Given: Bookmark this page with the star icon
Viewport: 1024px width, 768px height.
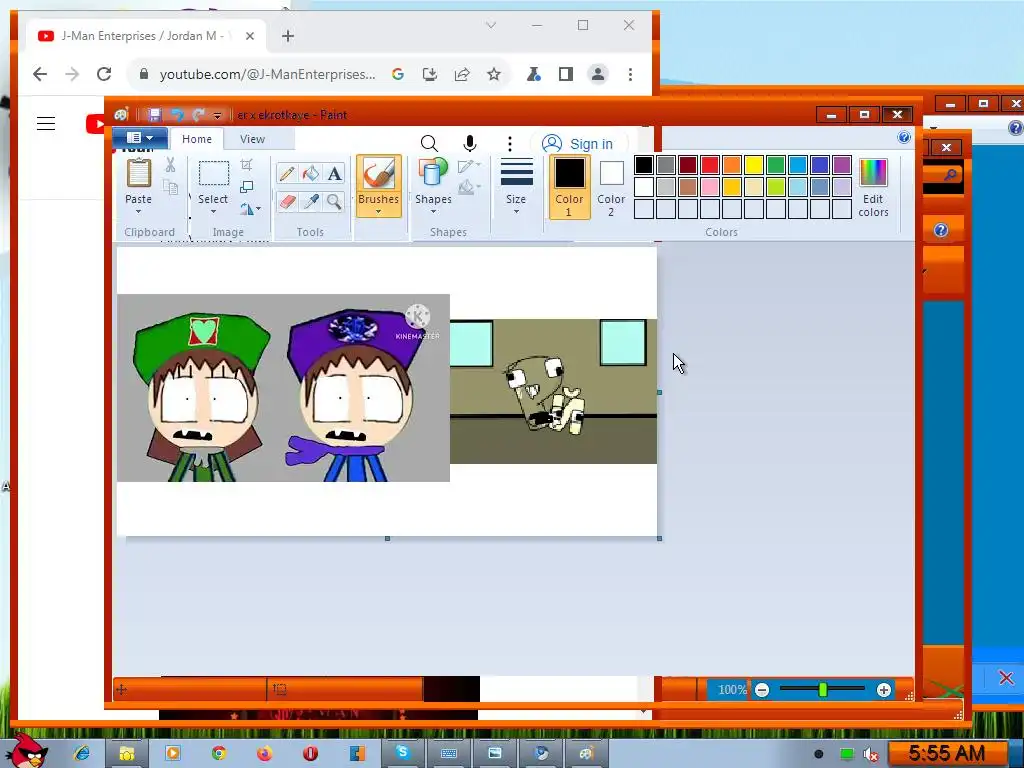Looking at the screenshot, I should [x=494, y=74].
